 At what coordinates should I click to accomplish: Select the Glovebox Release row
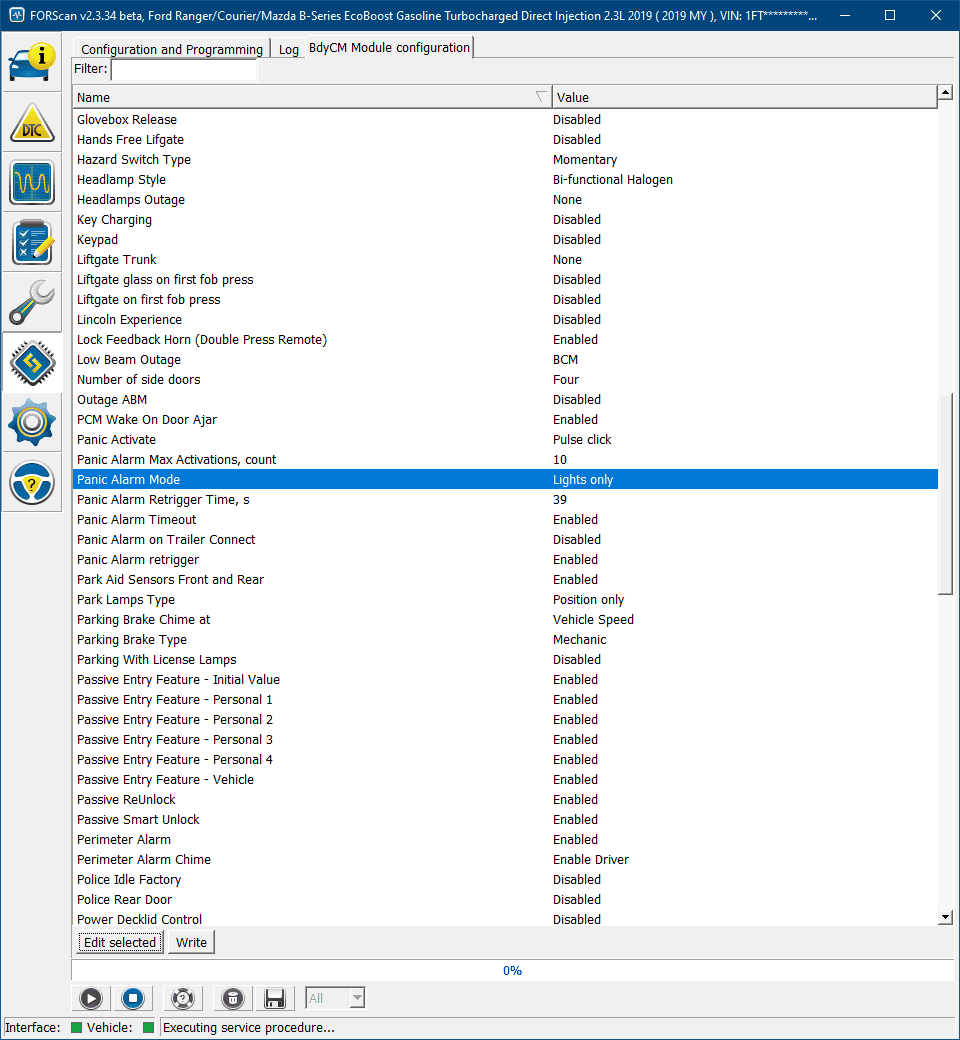[505, 119]
